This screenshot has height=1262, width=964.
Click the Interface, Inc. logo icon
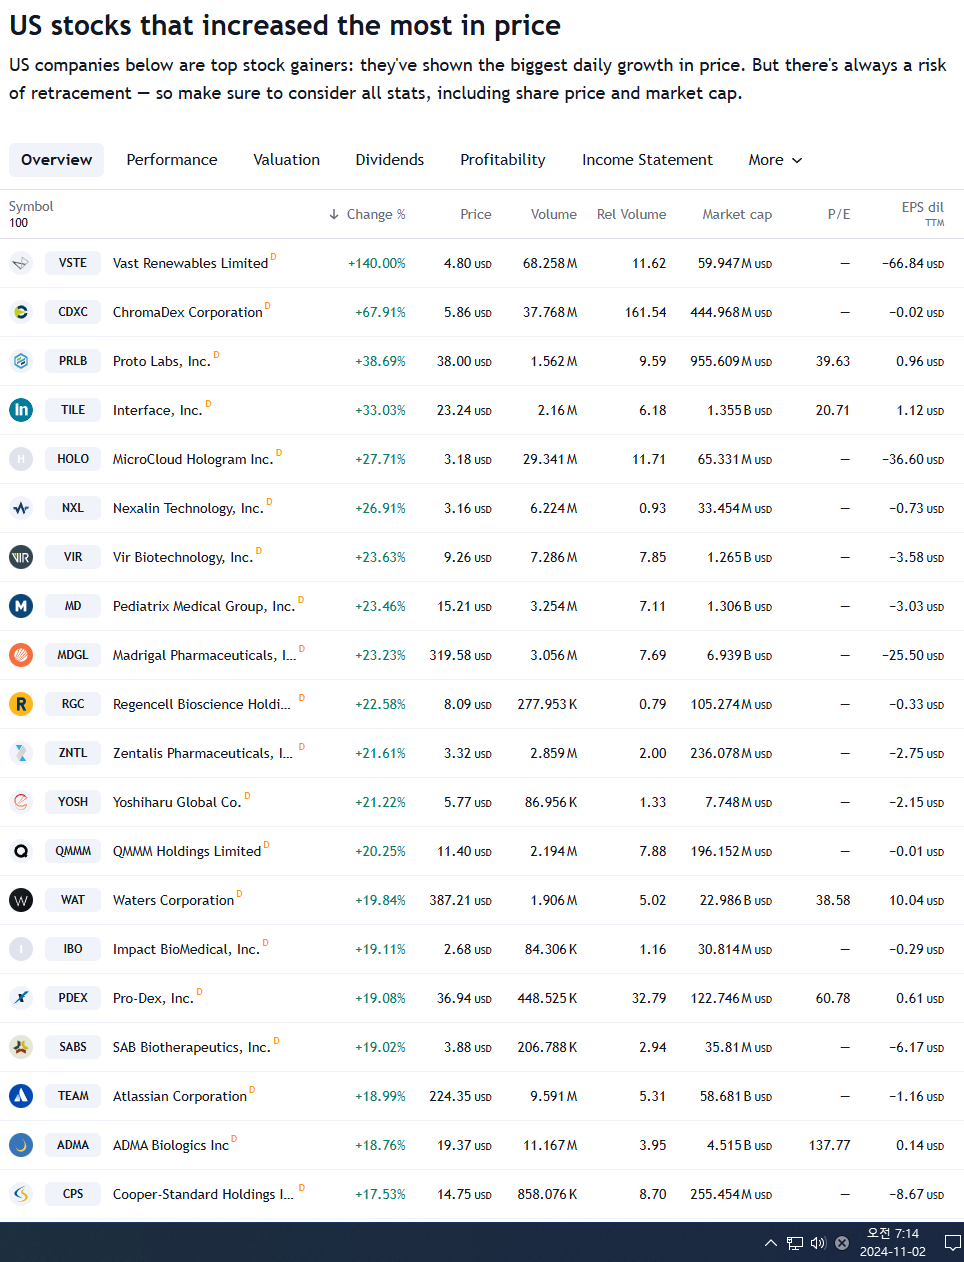pos(21,410)
